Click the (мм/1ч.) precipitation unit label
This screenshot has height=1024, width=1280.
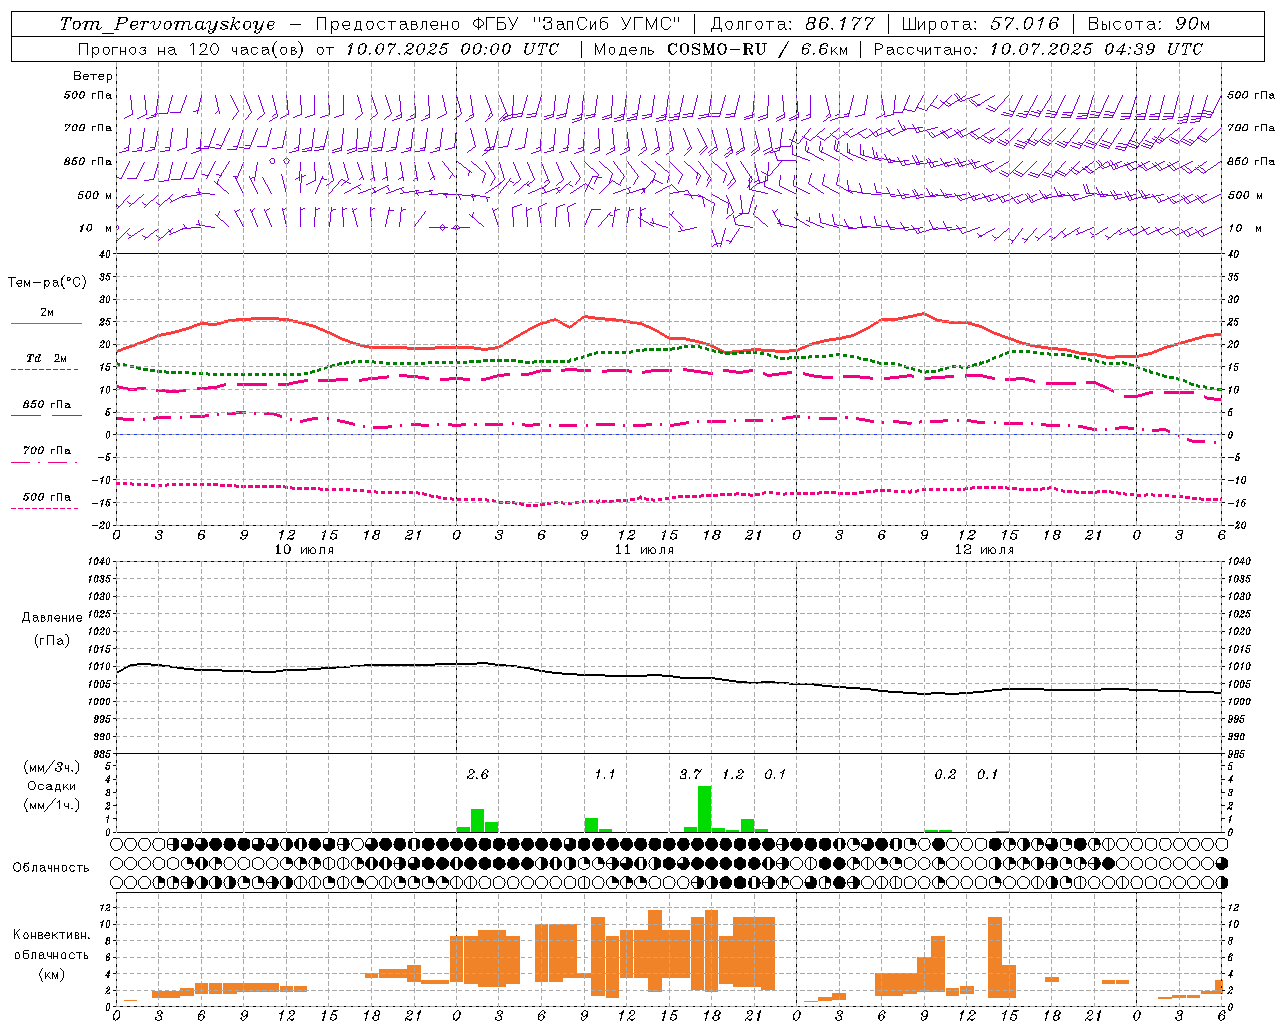click(x=52, y=805)
